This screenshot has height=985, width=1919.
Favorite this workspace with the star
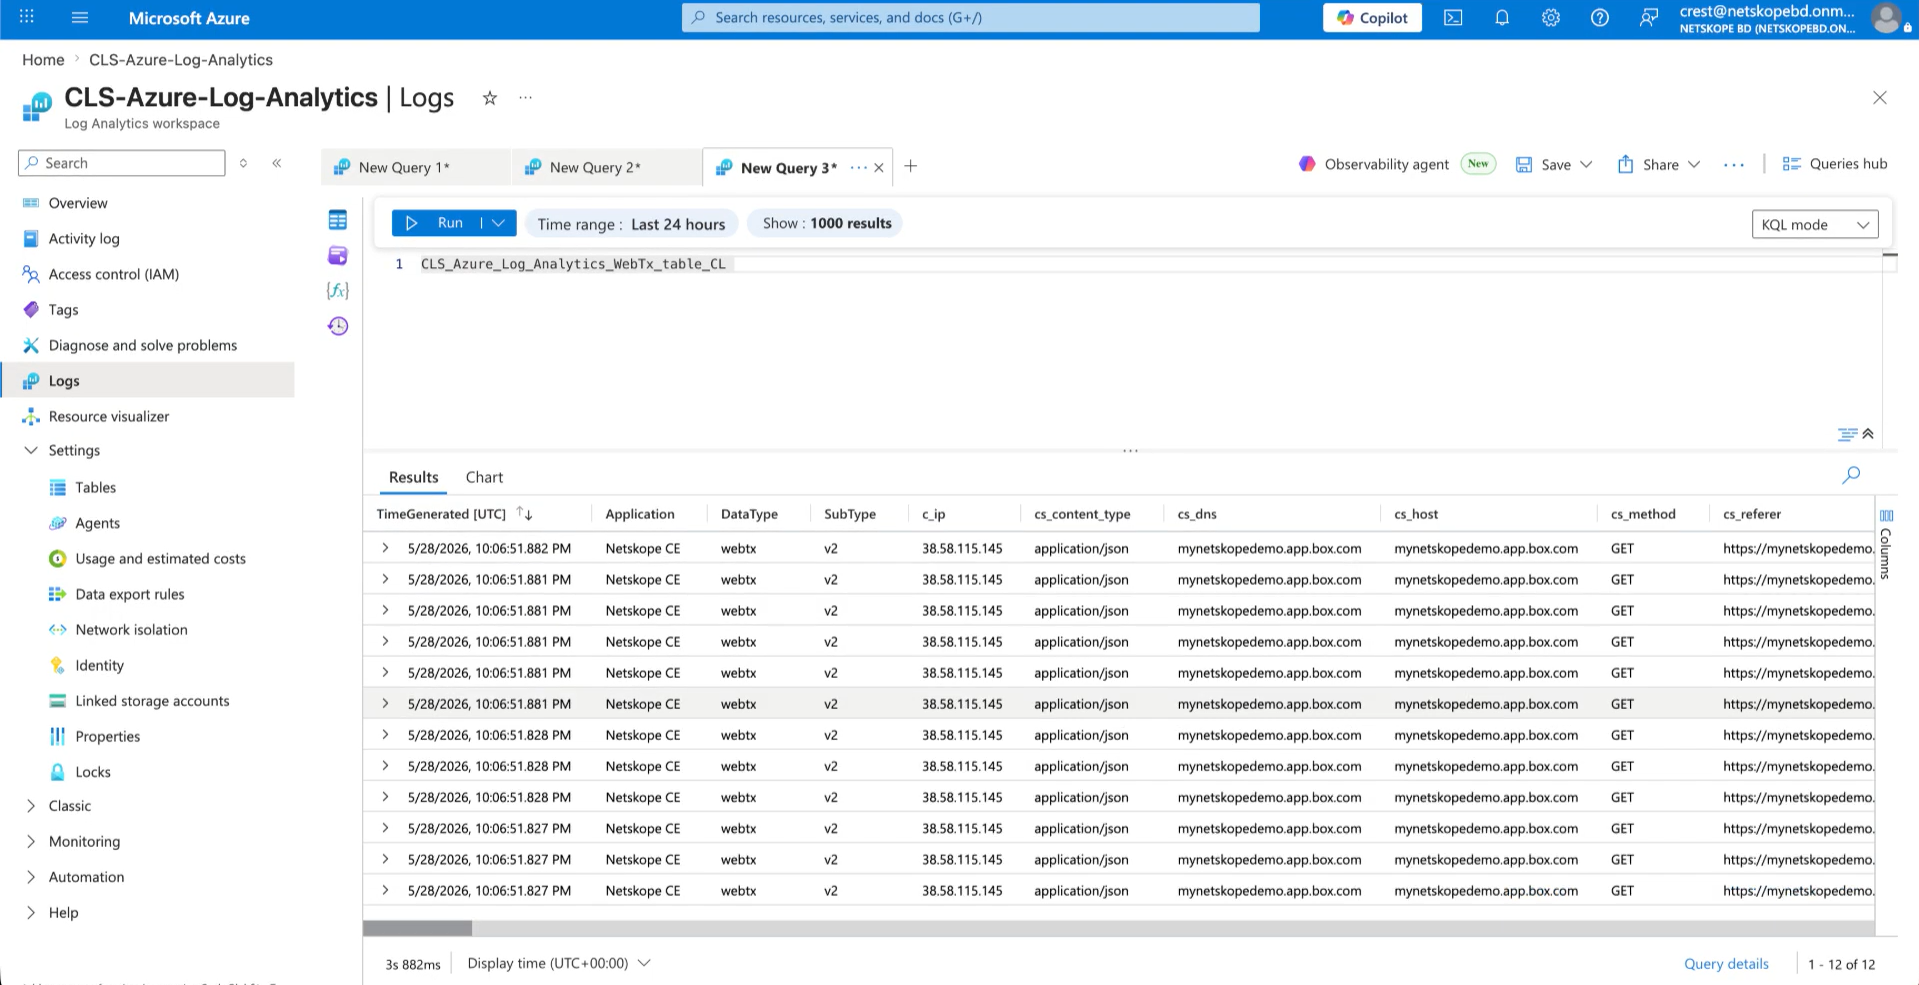[x=490, y=98]
